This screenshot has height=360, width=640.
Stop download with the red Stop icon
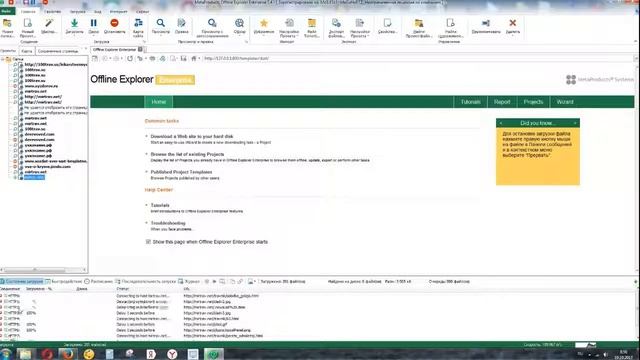(x=114, y=23)
